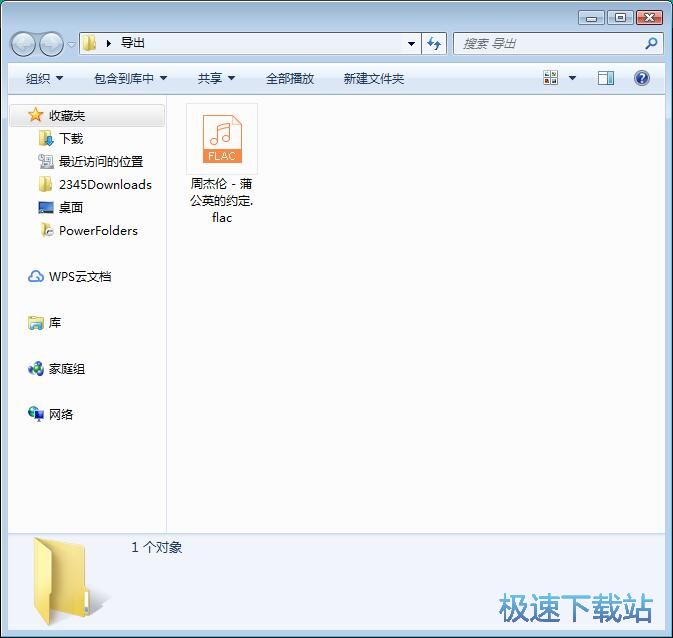Change the view with the view icon
The width and height of the screenshot is (673, 638).
pos(551,78)
